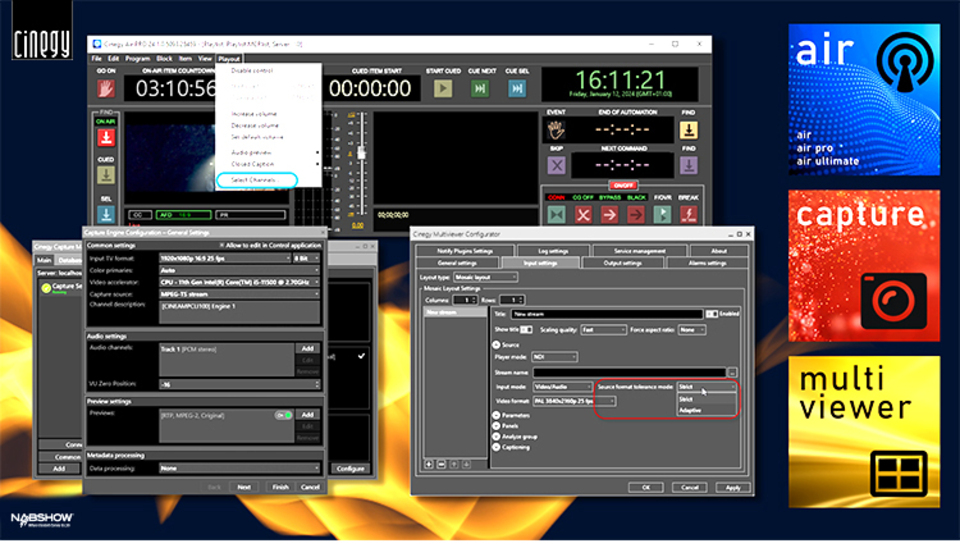Toggle the Previews on/off switch
This screenshot has height=548, width=960.
pos(284,414)
